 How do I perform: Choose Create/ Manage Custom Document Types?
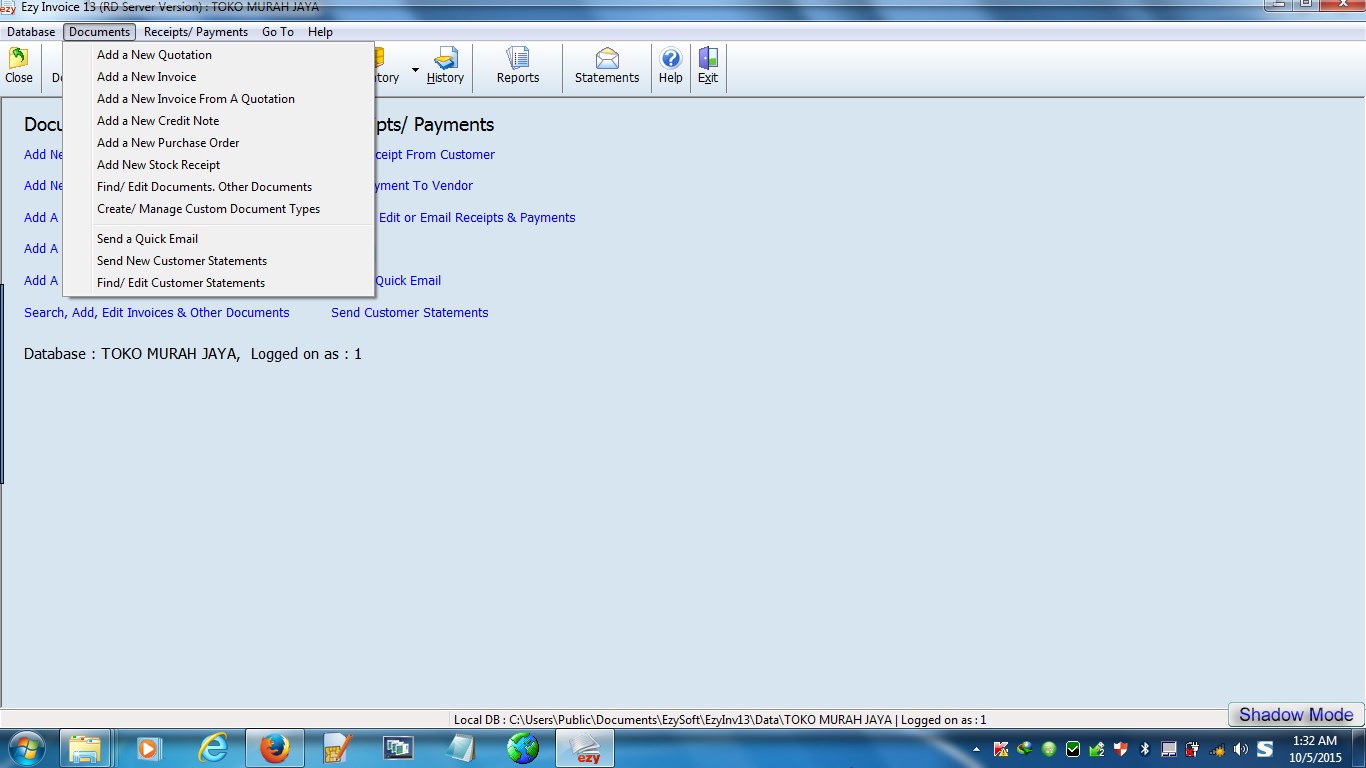(219, 209)
